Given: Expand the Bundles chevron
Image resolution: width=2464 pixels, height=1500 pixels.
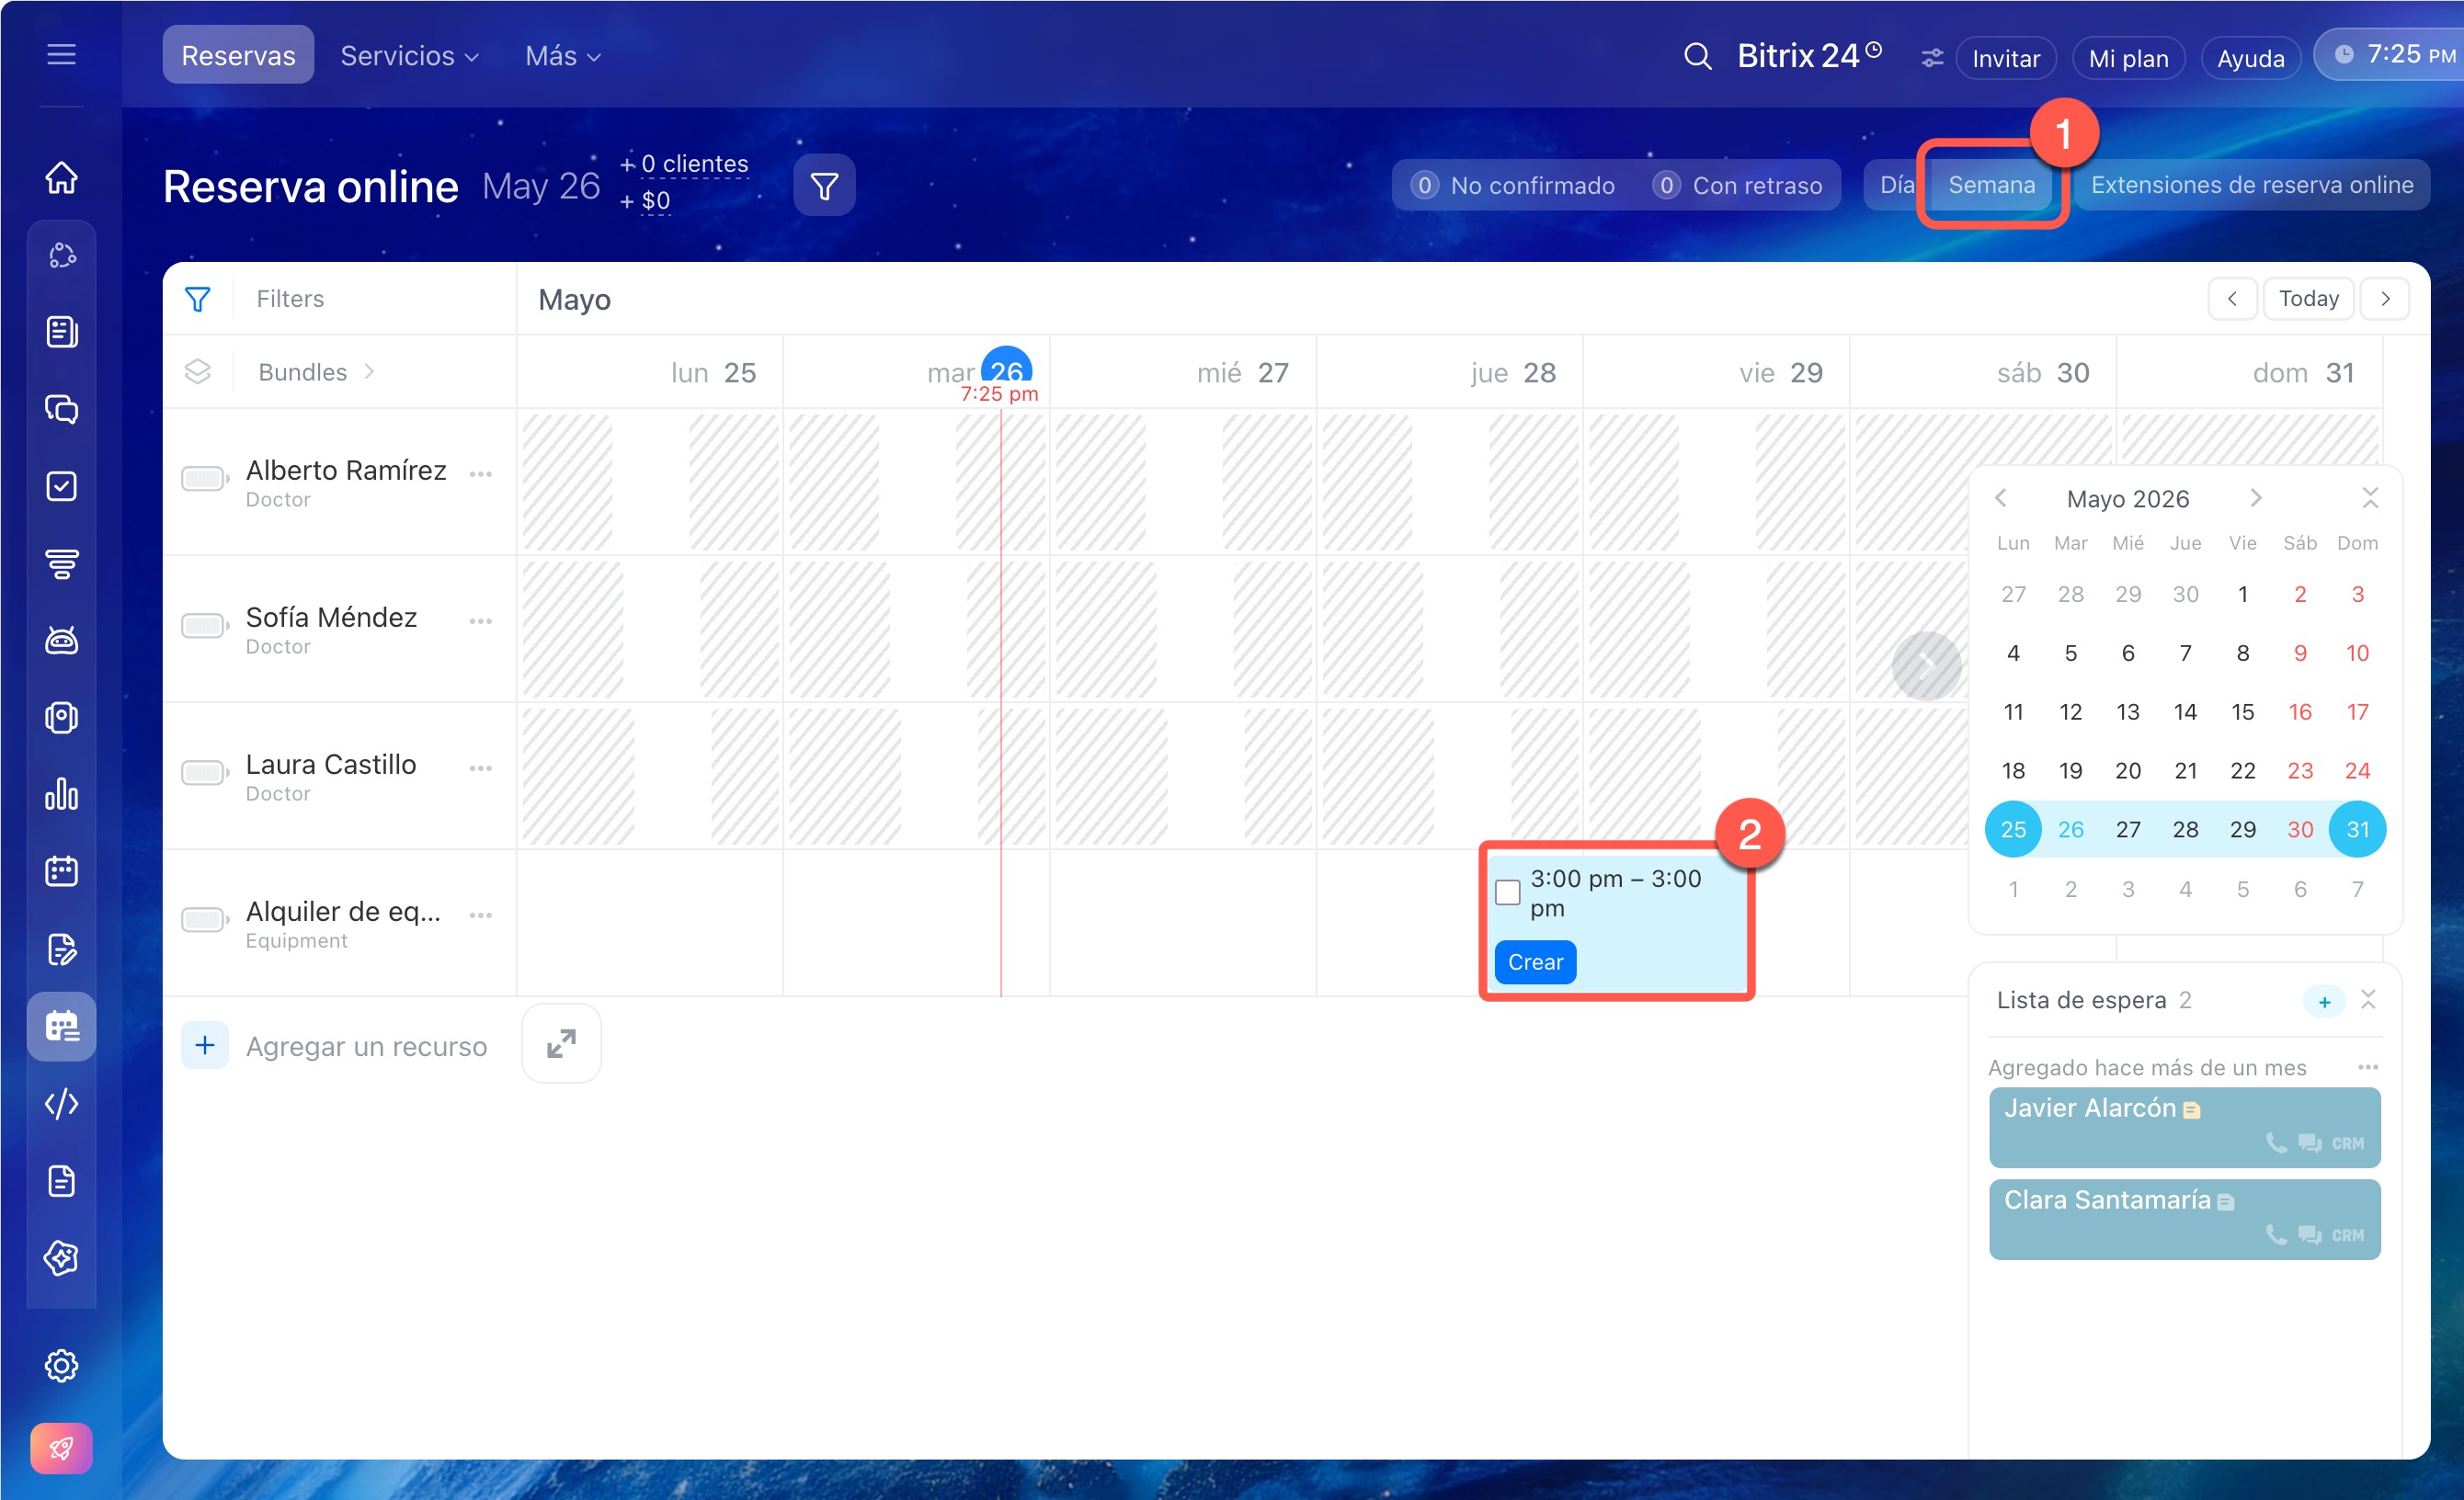Looking at the screenshot, I should click(x=370, y=371).
